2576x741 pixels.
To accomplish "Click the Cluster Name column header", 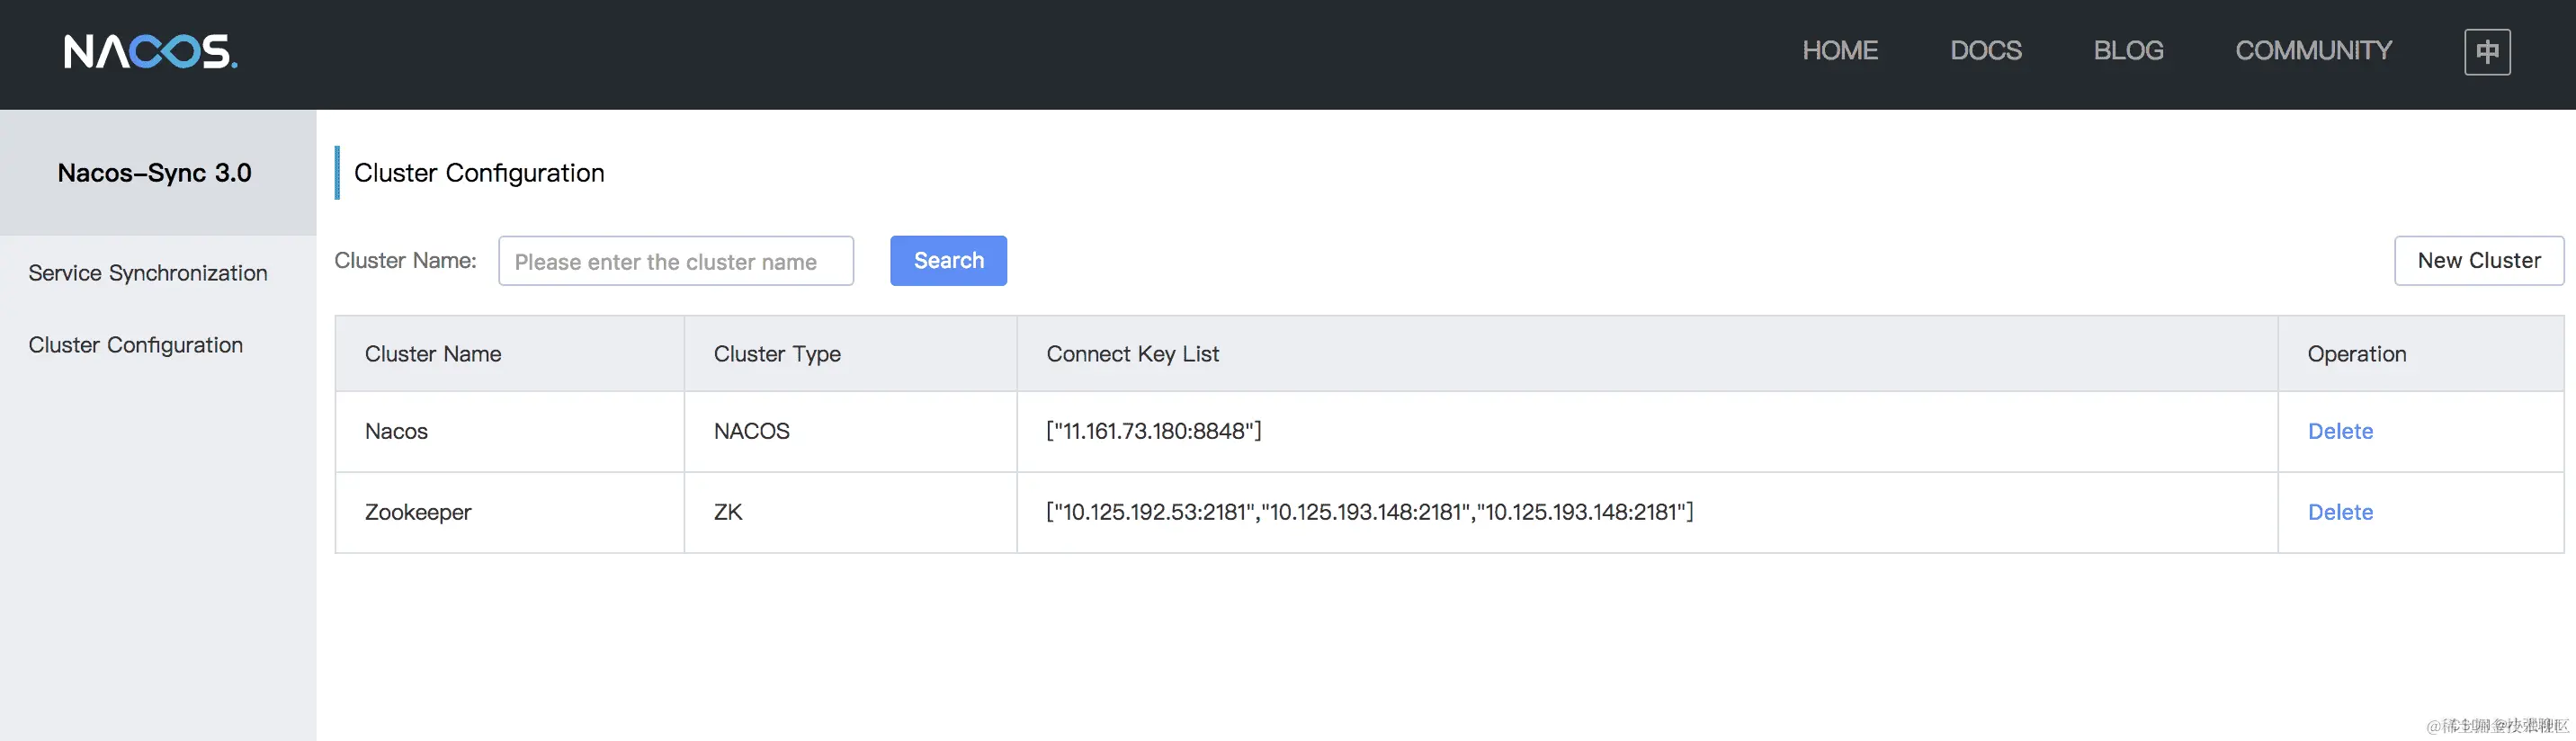I will [509, 354].
